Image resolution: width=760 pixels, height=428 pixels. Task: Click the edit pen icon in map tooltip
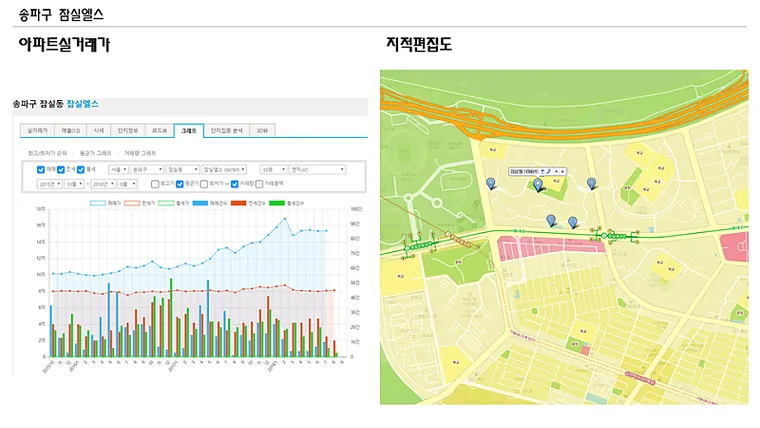[549, 172]
